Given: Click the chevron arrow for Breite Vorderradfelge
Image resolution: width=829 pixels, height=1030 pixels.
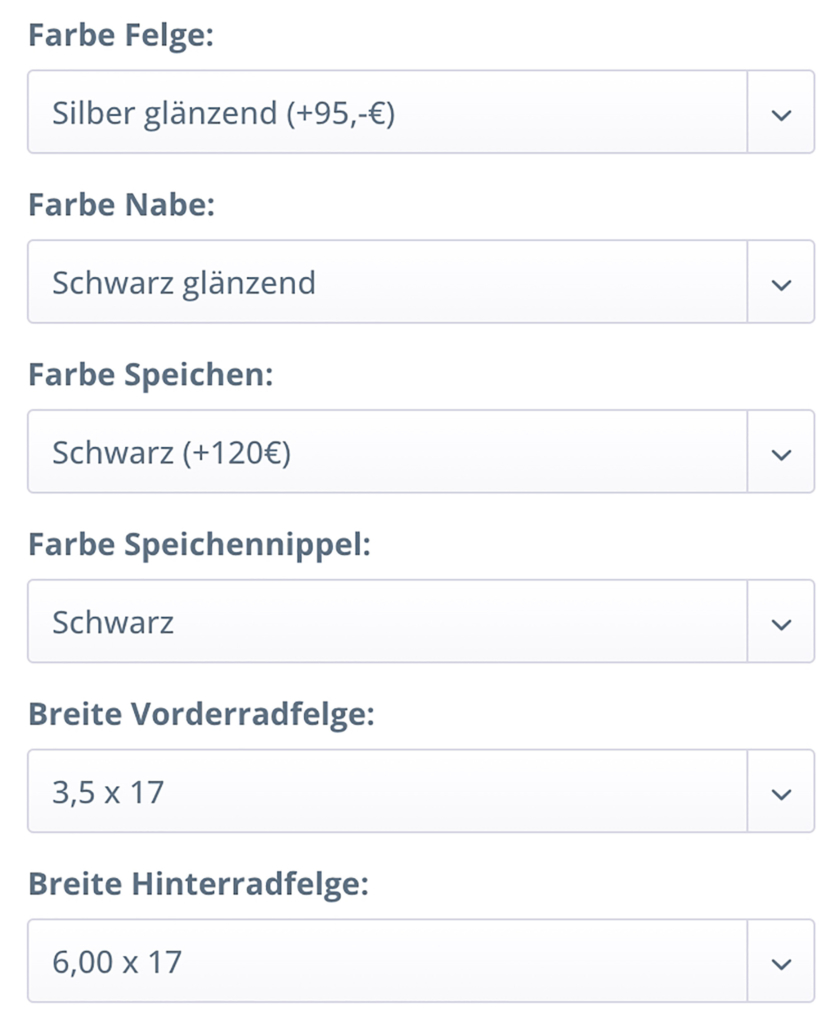Looking at the screenshot, I should tap(781, 793).
